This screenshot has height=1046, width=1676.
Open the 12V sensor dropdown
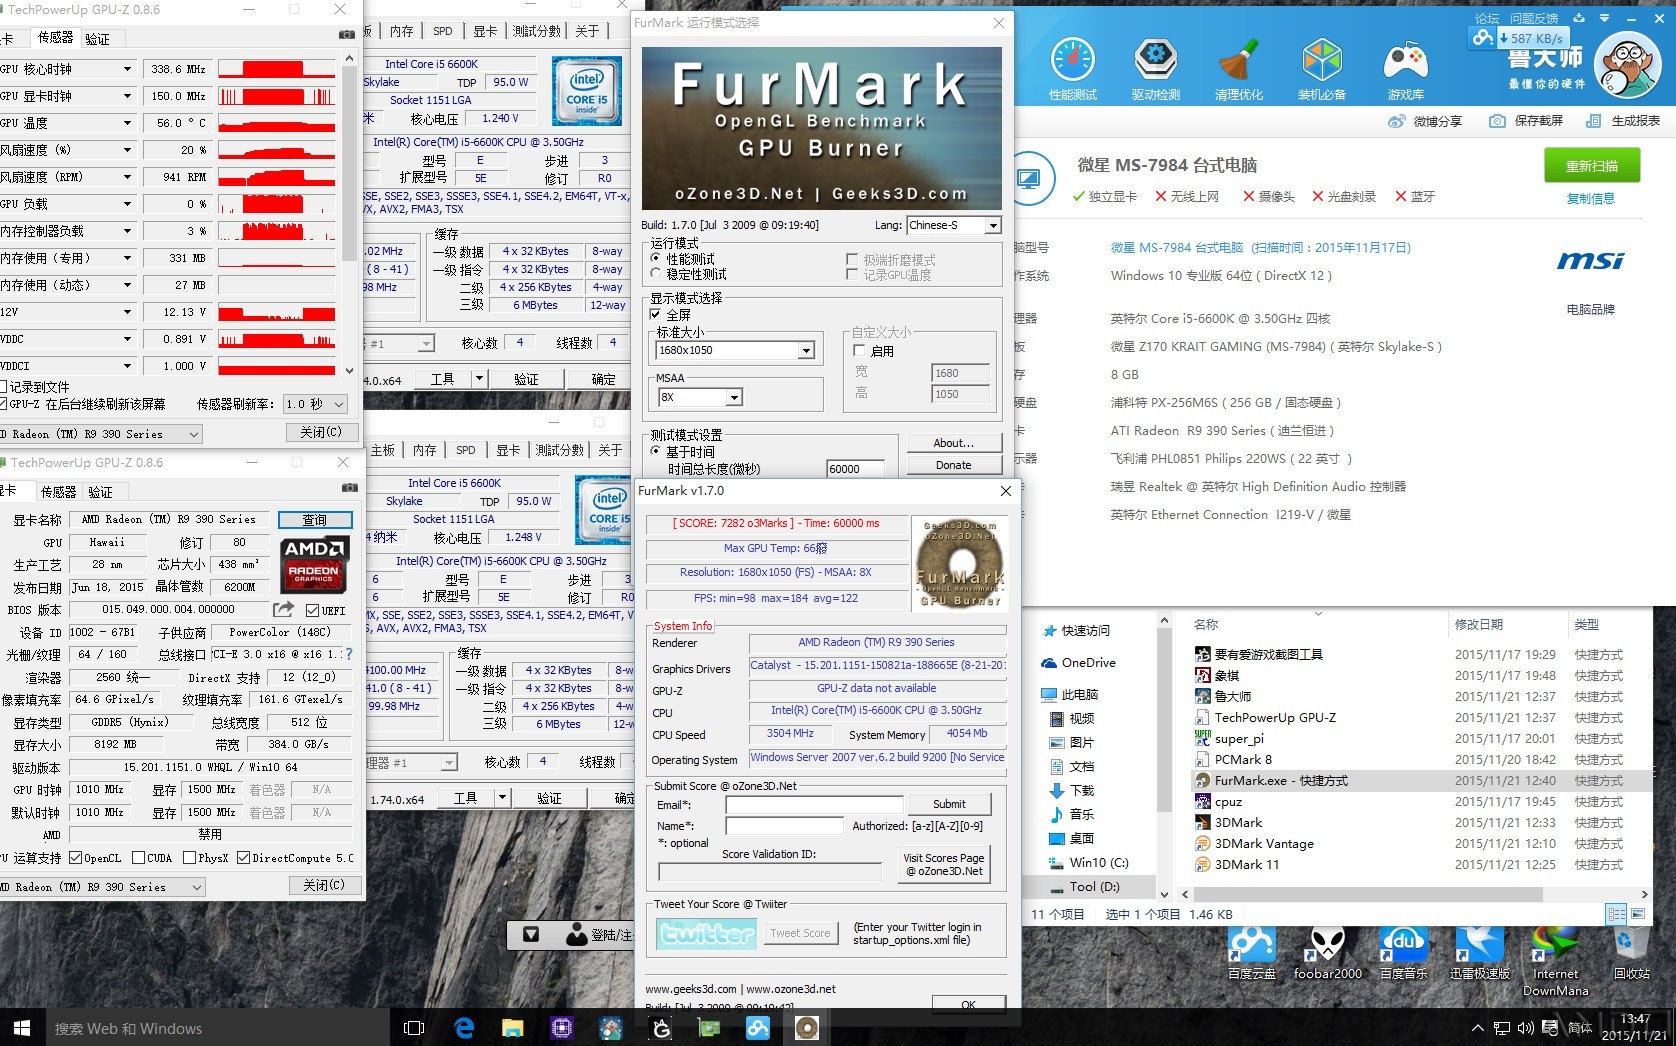[127, 312]
